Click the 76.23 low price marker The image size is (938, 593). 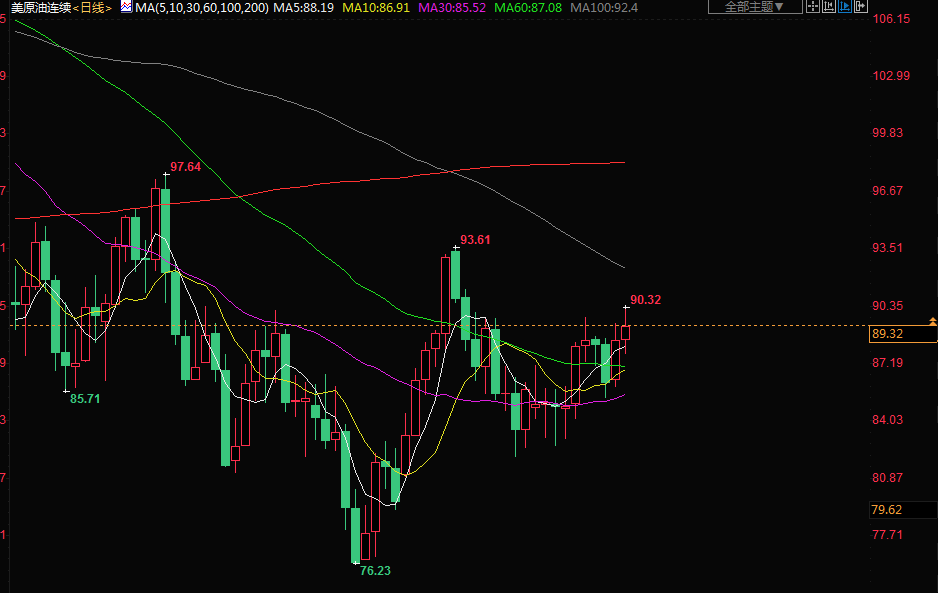tap(375, 571)
